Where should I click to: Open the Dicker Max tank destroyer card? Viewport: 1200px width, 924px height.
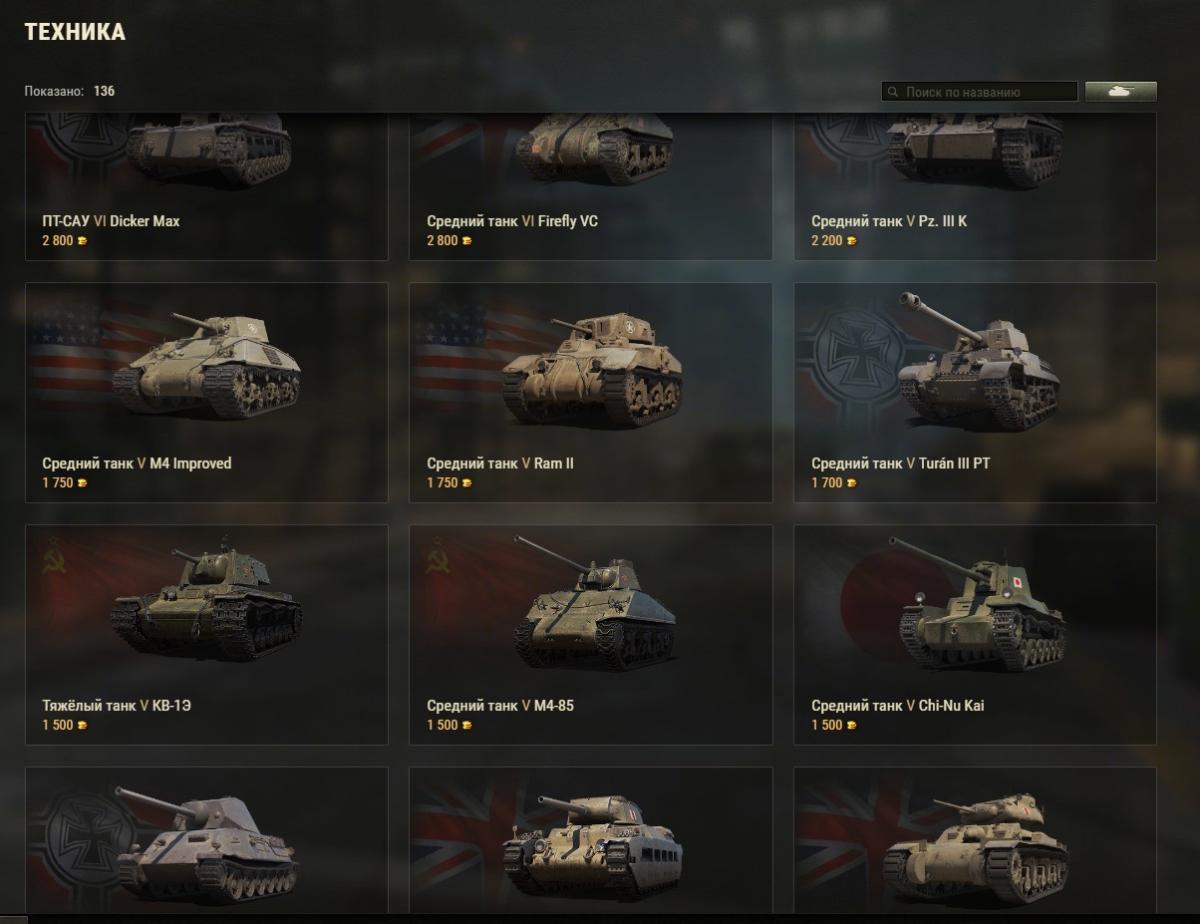coord(206,186)
